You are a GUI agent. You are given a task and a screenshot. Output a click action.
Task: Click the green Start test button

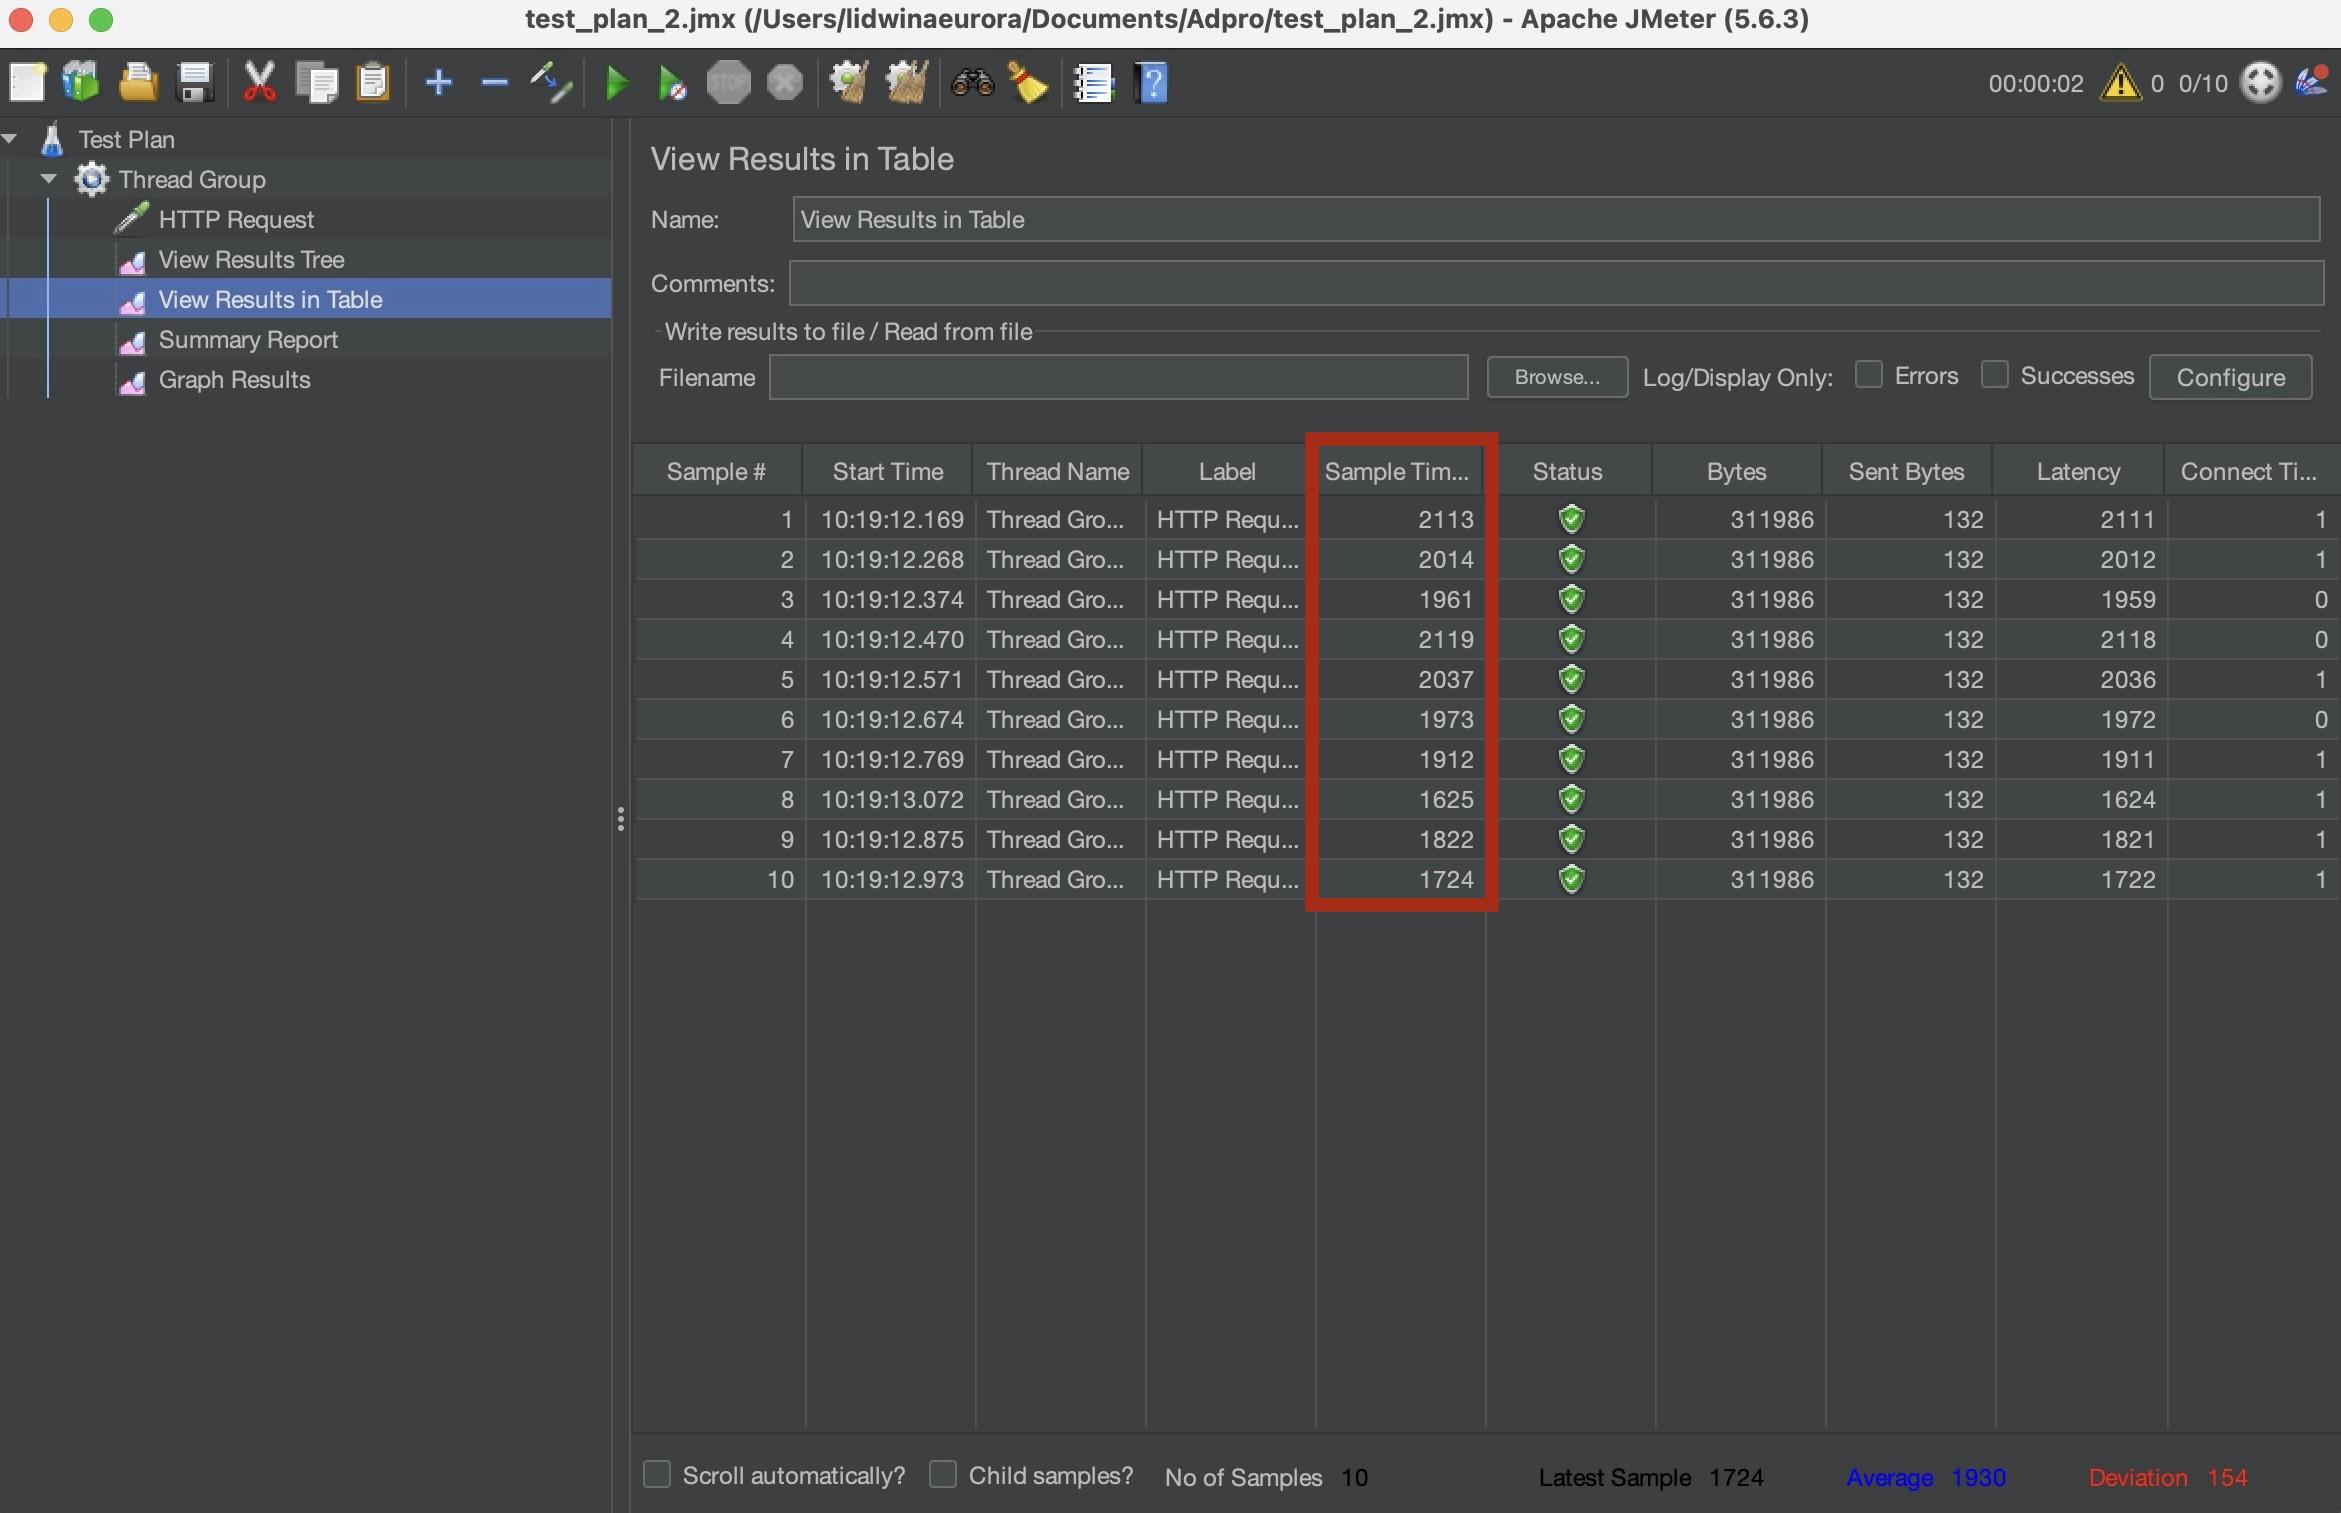(616, 83)
